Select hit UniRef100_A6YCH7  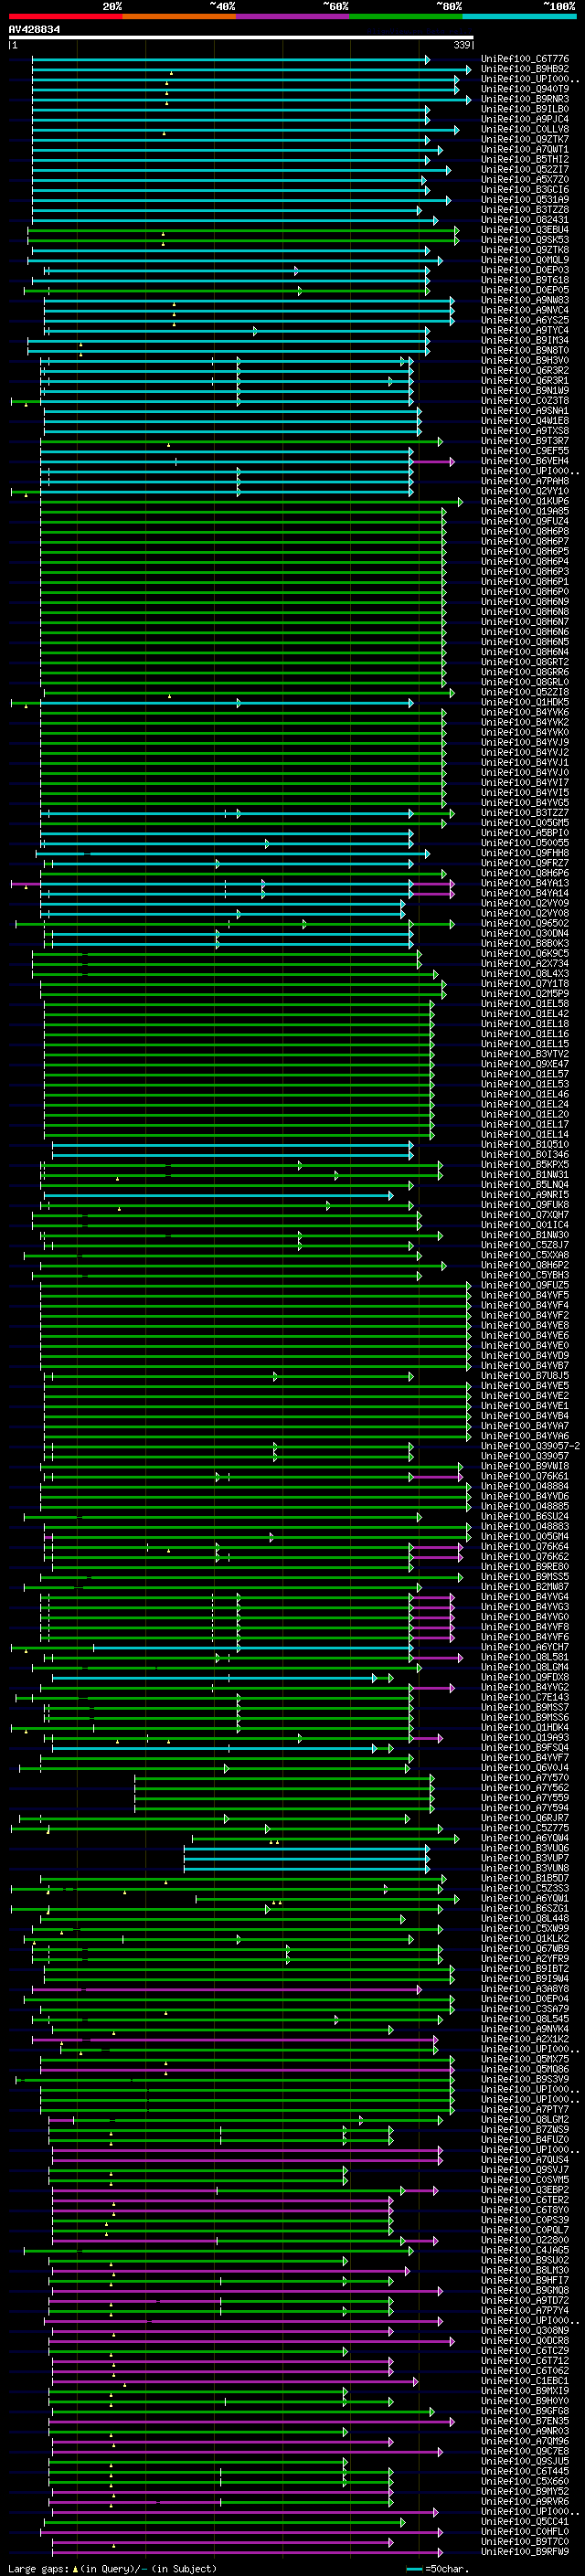pos(525,1646)
